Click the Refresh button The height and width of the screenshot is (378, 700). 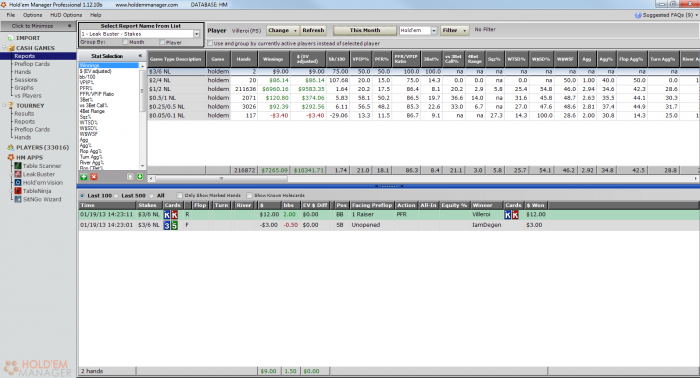313,30
